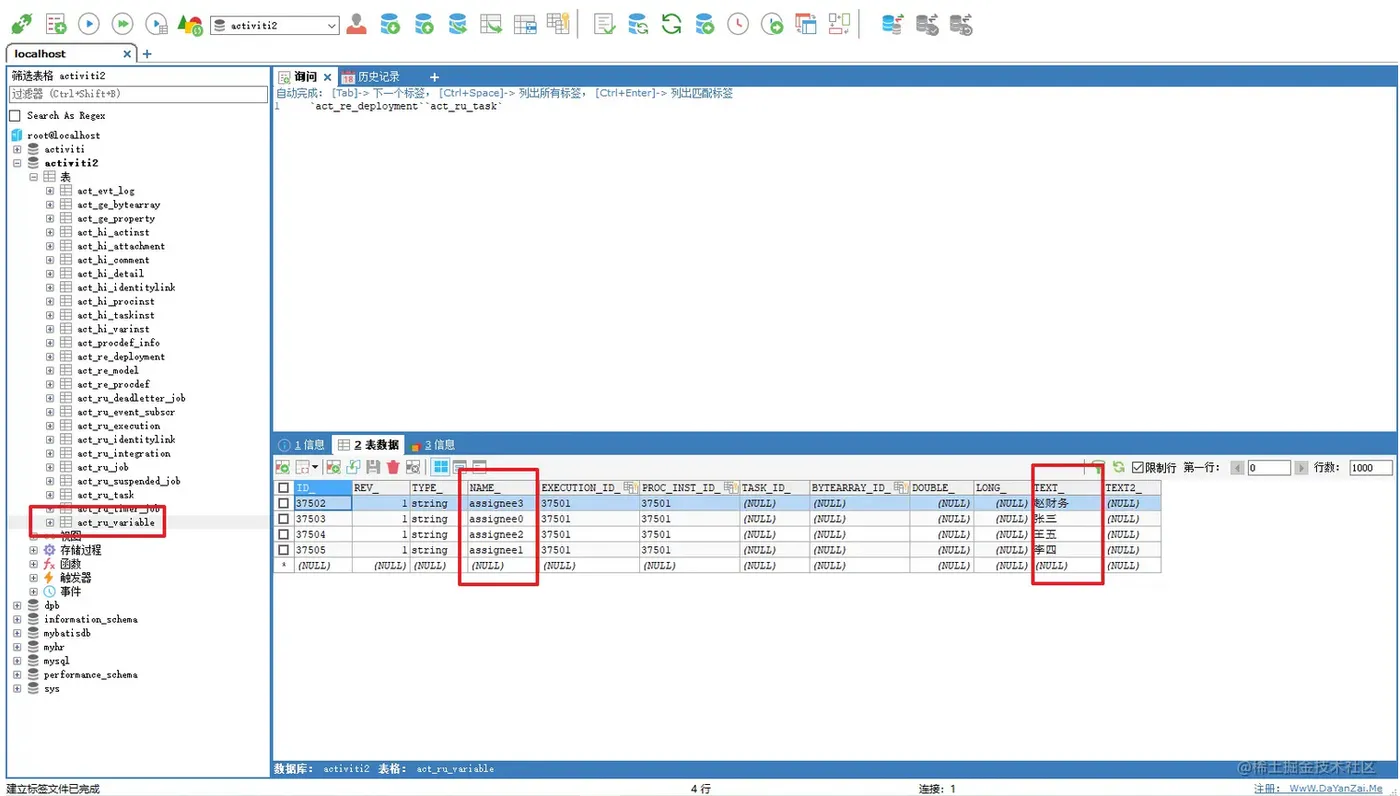Screen dimensions: 1400x796
Task: Check the row checkbox for ID 37503
Action: tap(283, 519)
